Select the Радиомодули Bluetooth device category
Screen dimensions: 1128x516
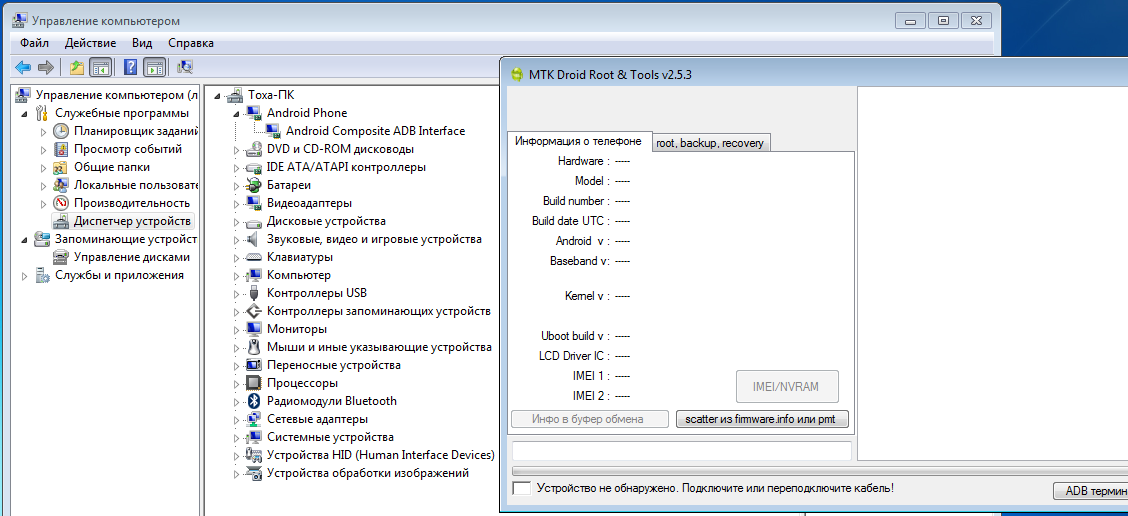(331, 401)
